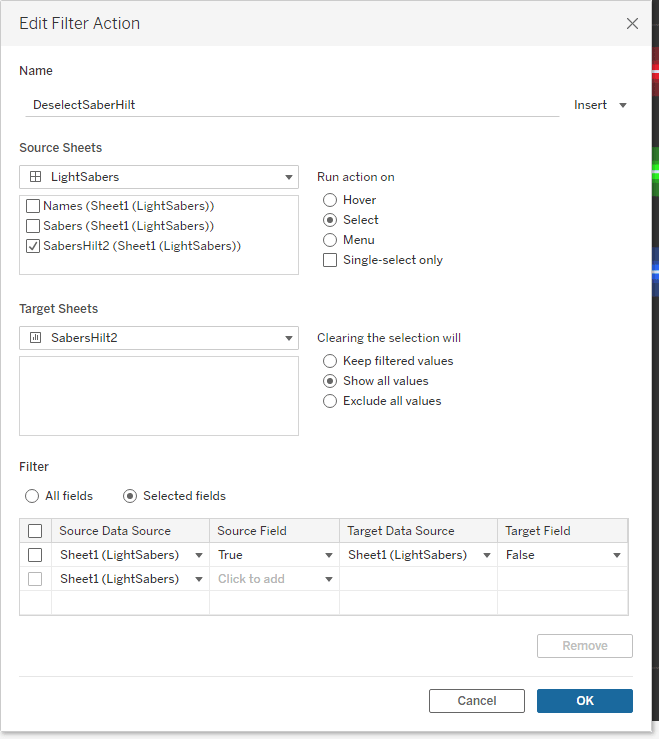Expand the SabersHilt2 target sheets dropdown
Image resolution: width=659 pixels, height=739 pixels.
click(158, 338)
